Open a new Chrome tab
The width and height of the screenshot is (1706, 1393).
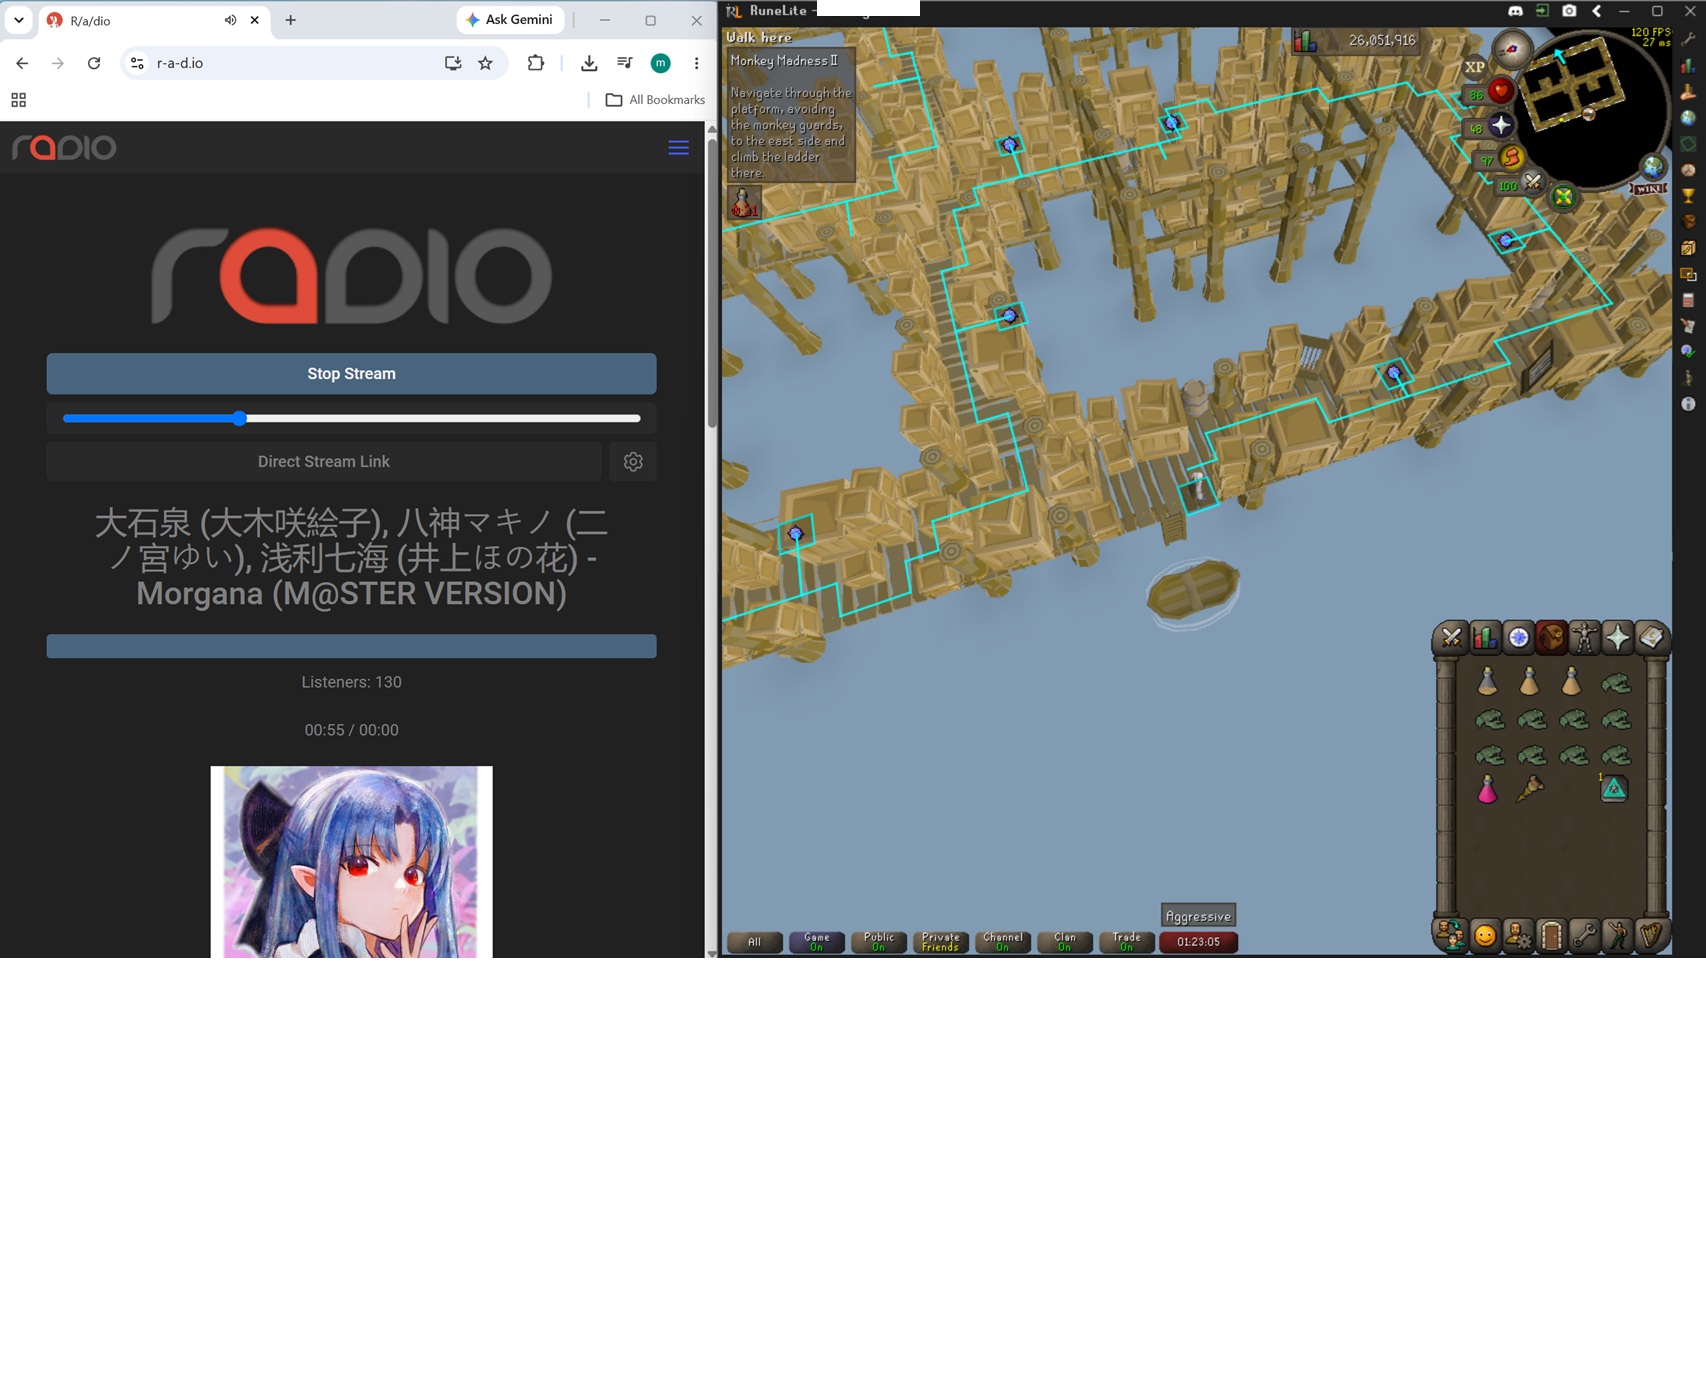coord(291,20)
